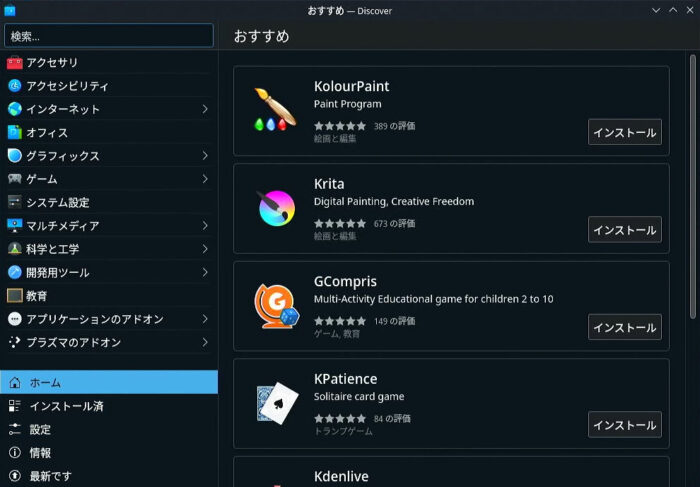Install GCompris with the インストール button
This screenshot has width=700, height=487.
tap(625, 327)
